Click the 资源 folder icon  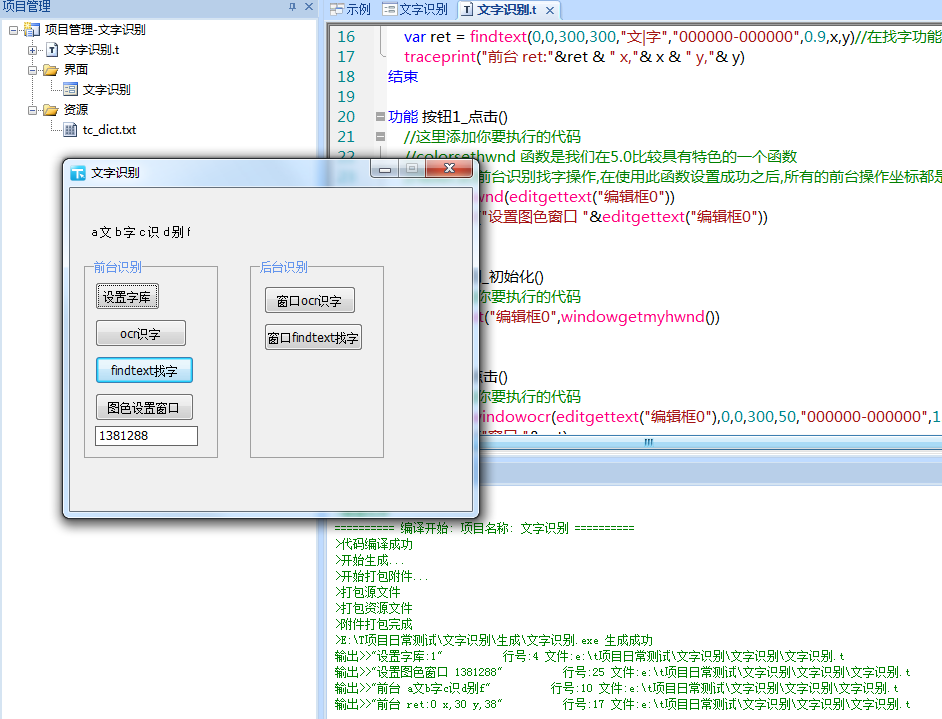click(x=50, y=110)
